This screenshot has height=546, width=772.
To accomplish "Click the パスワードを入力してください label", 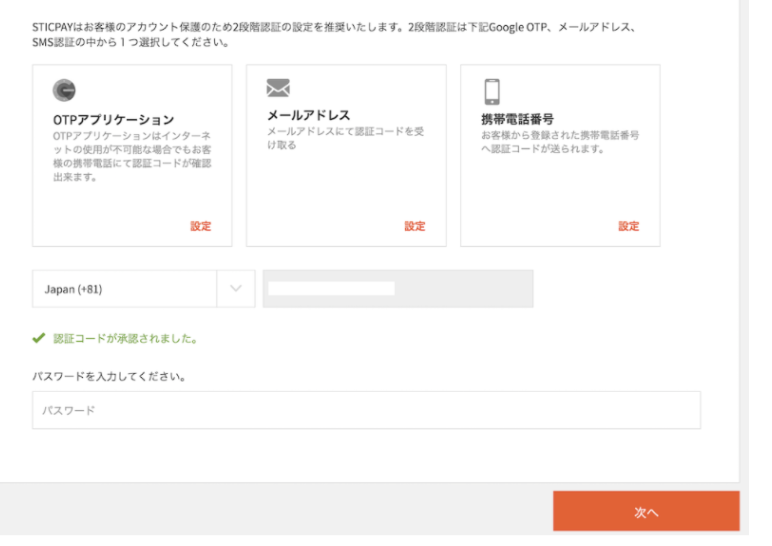I will [x=109, y=377].
